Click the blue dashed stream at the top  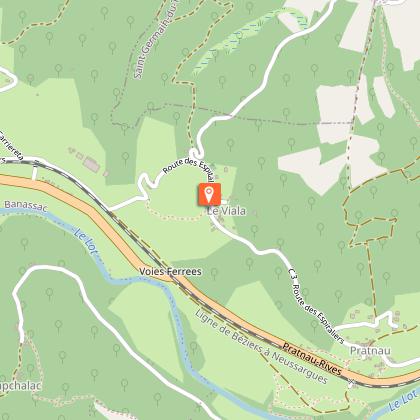point(248,35)
